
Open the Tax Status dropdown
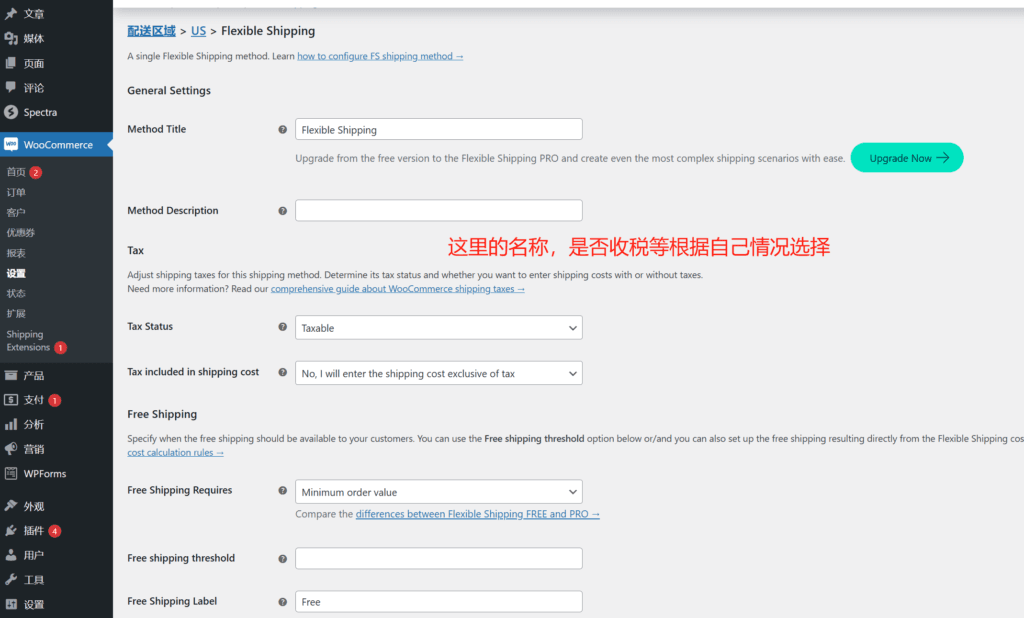pyautogui.click(x=439, y=328)
